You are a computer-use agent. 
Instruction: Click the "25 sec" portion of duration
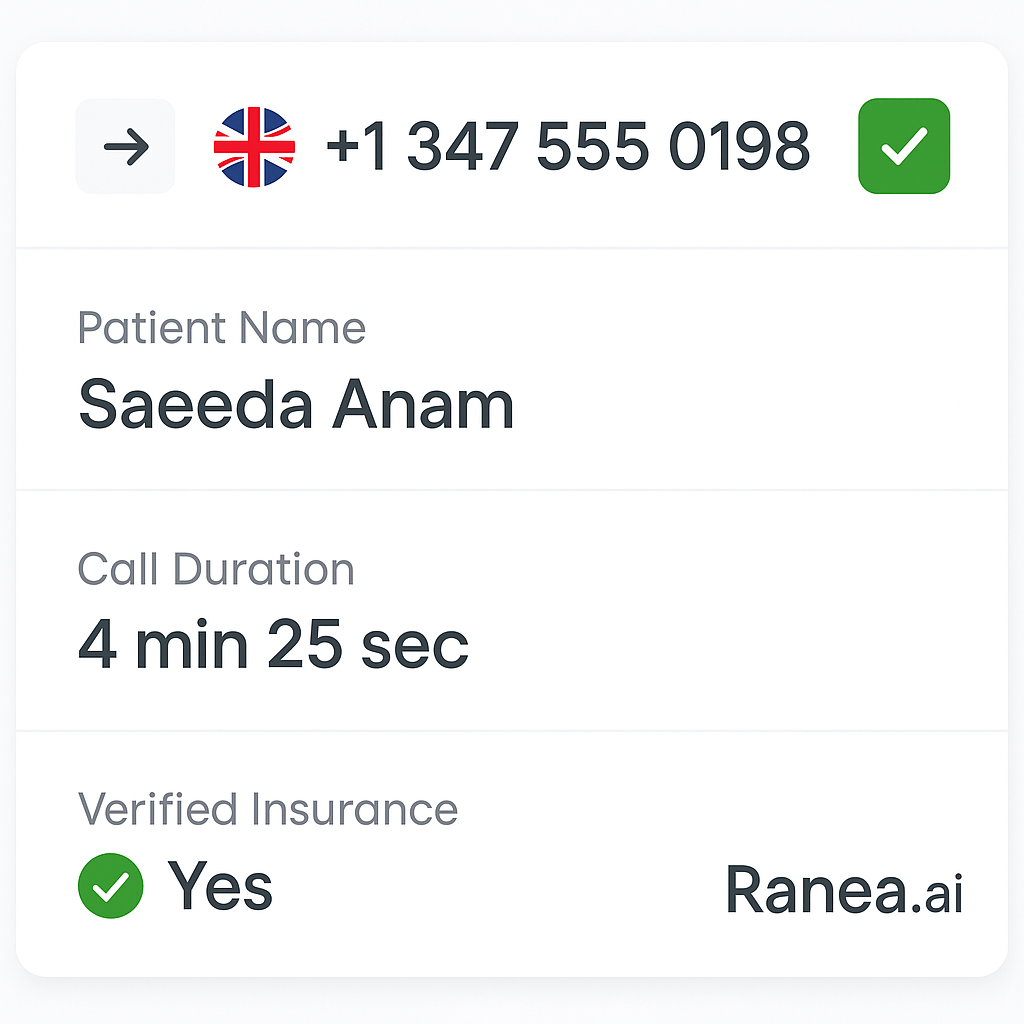[x=368, y=645]
